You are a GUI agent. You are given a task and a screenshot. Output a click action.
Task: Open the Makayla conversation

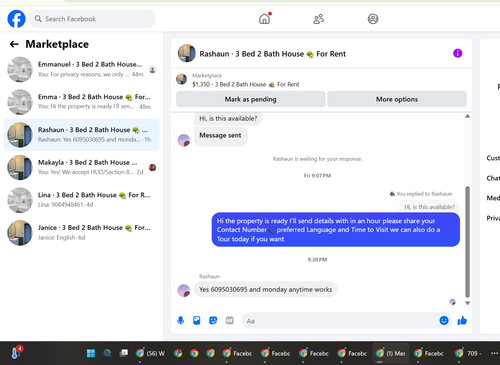(82, 167)
